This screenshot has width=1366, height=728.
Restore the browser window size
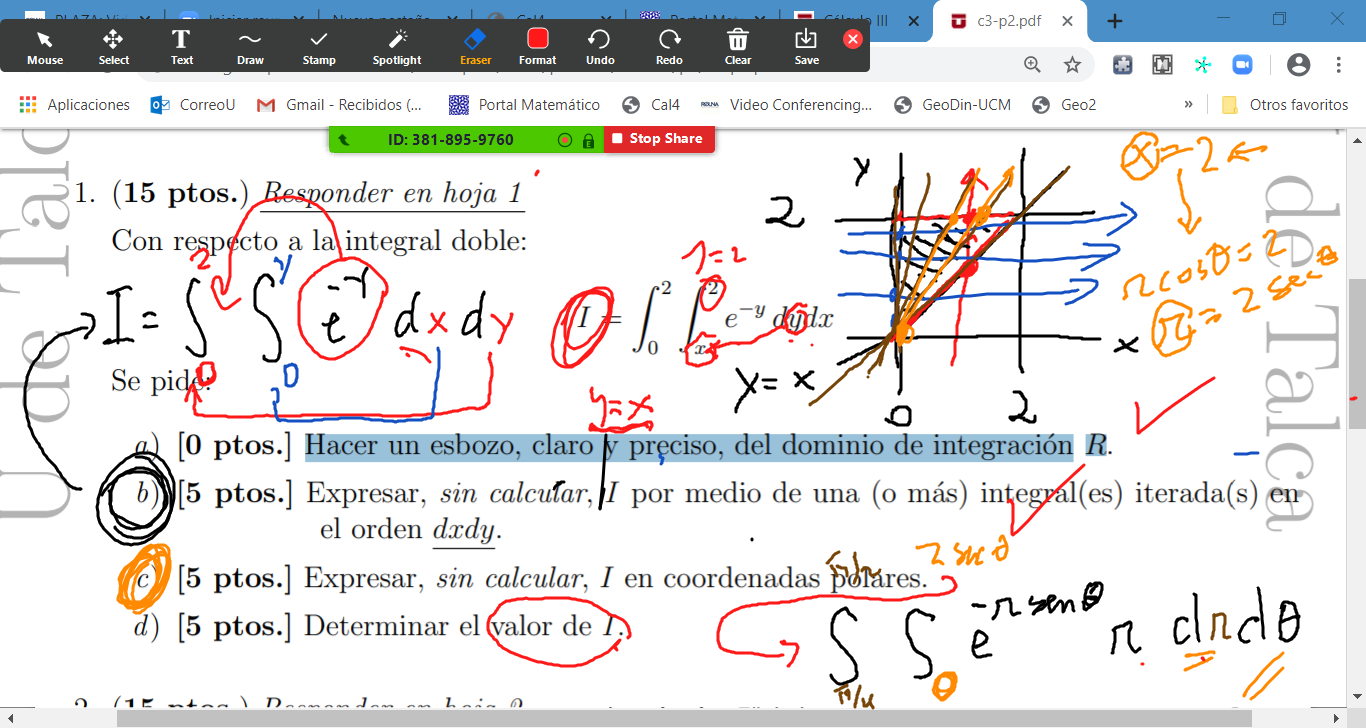click(x=1279, y=19)
